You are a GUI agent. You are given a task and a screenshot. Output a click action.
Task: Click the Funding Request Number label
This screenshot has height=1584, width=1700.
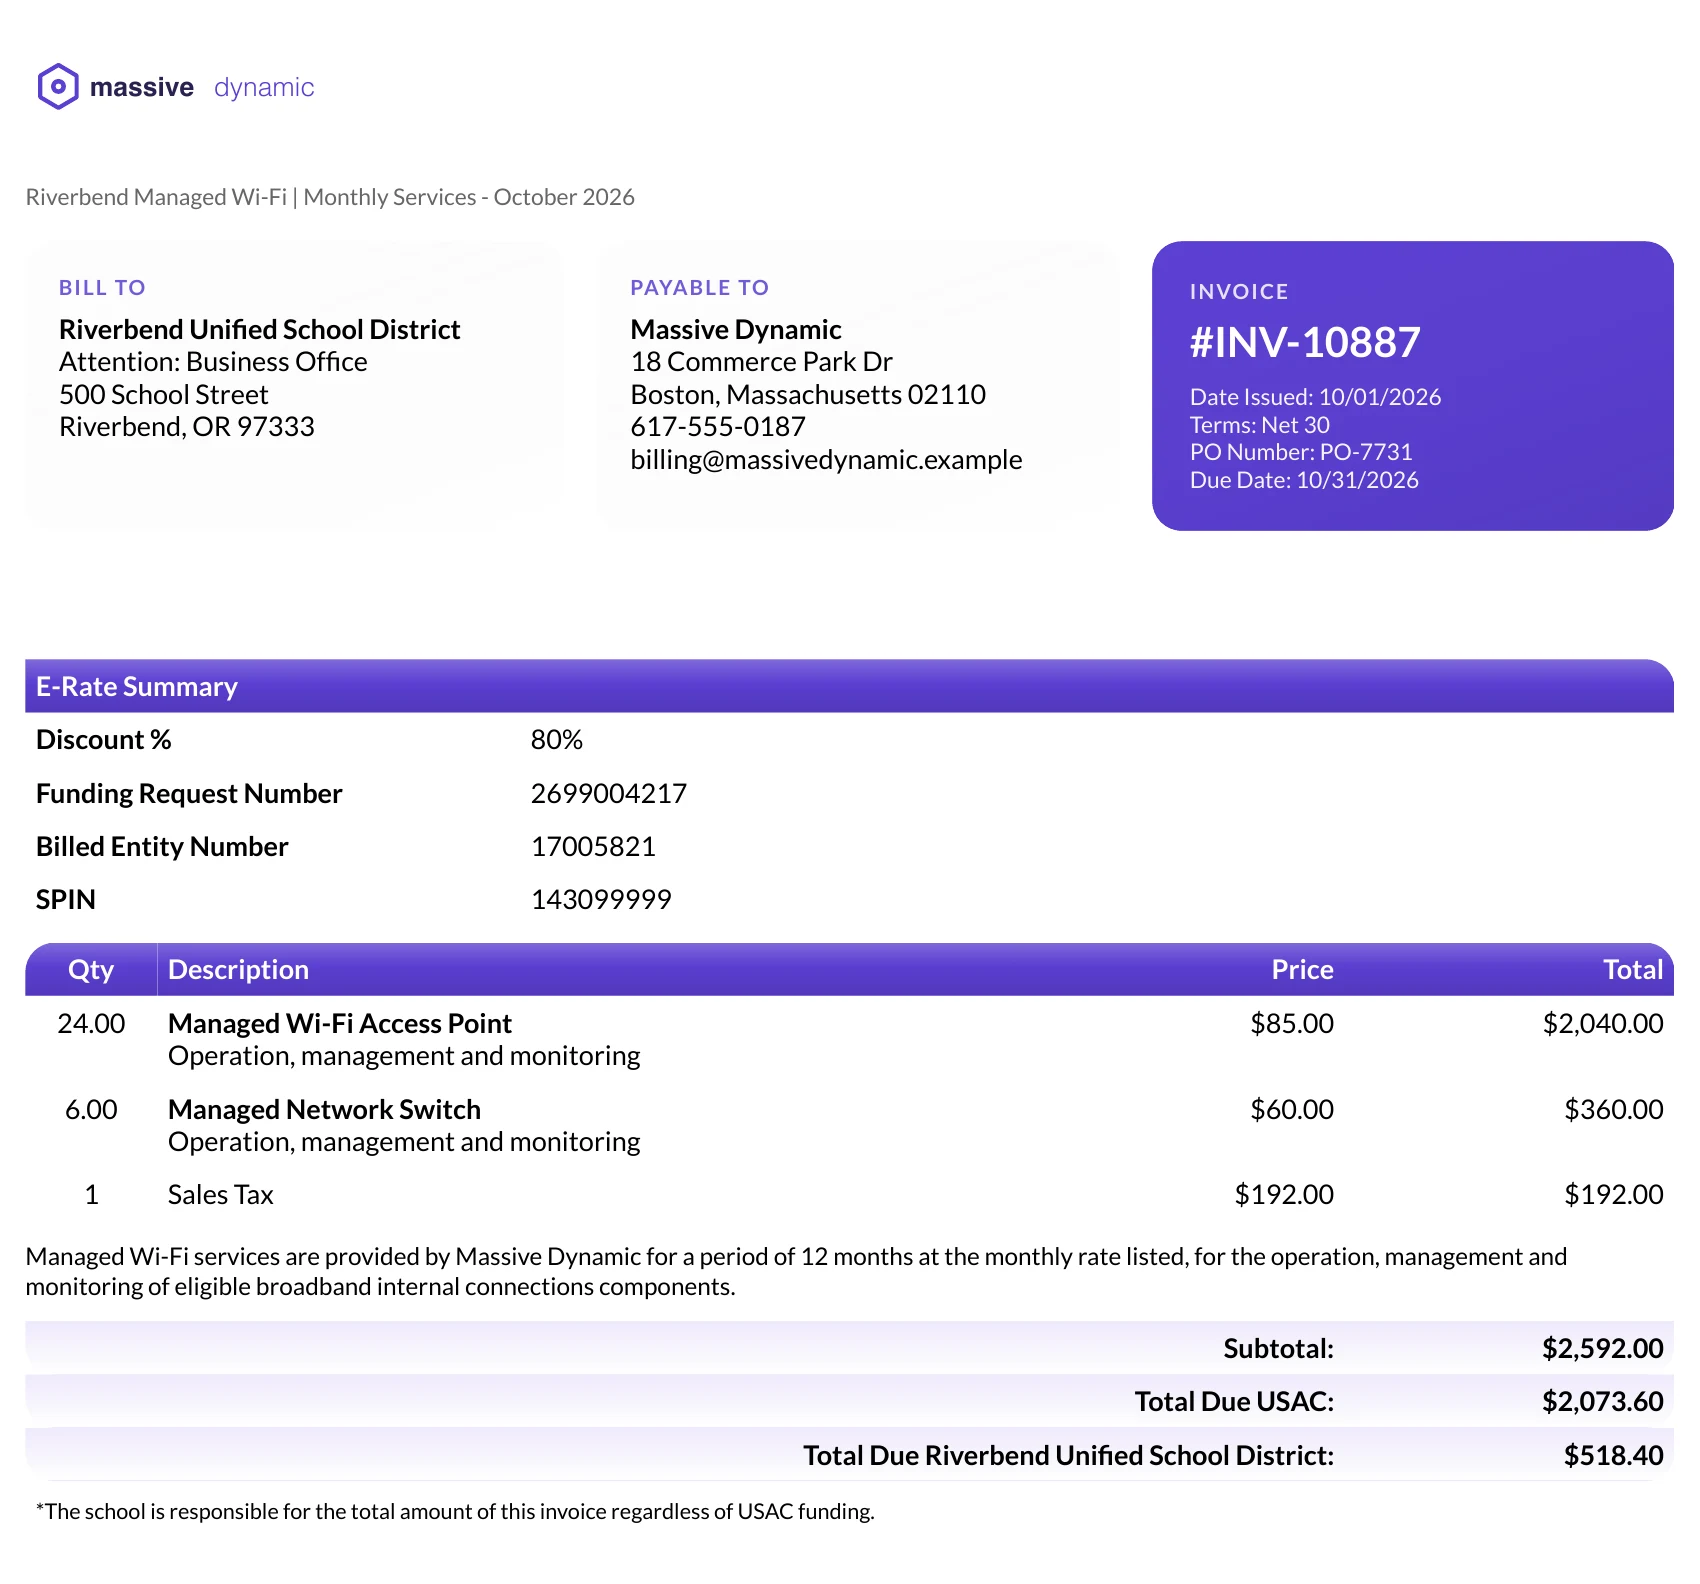click(189, 793)
